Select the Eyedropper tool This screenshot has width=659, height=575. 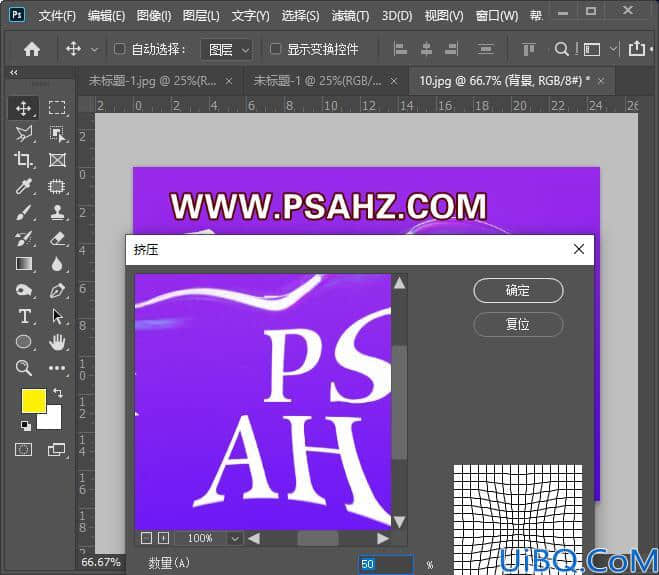click(24, 186)
